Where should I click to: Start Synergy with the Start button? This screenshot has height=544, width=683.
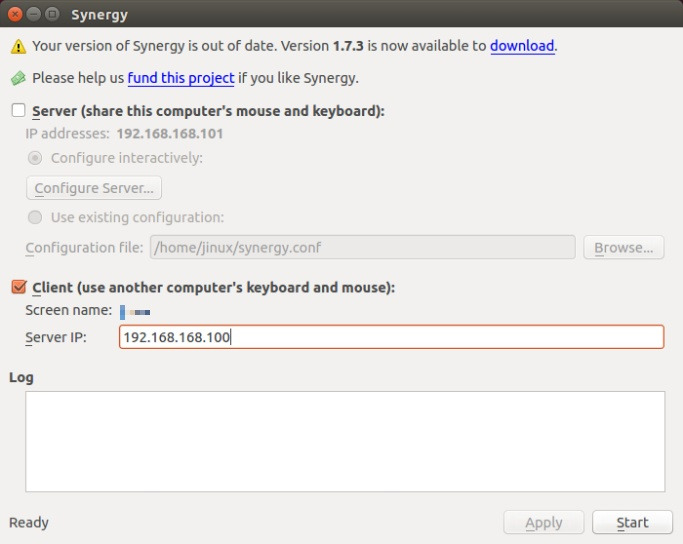click(632, 522)
